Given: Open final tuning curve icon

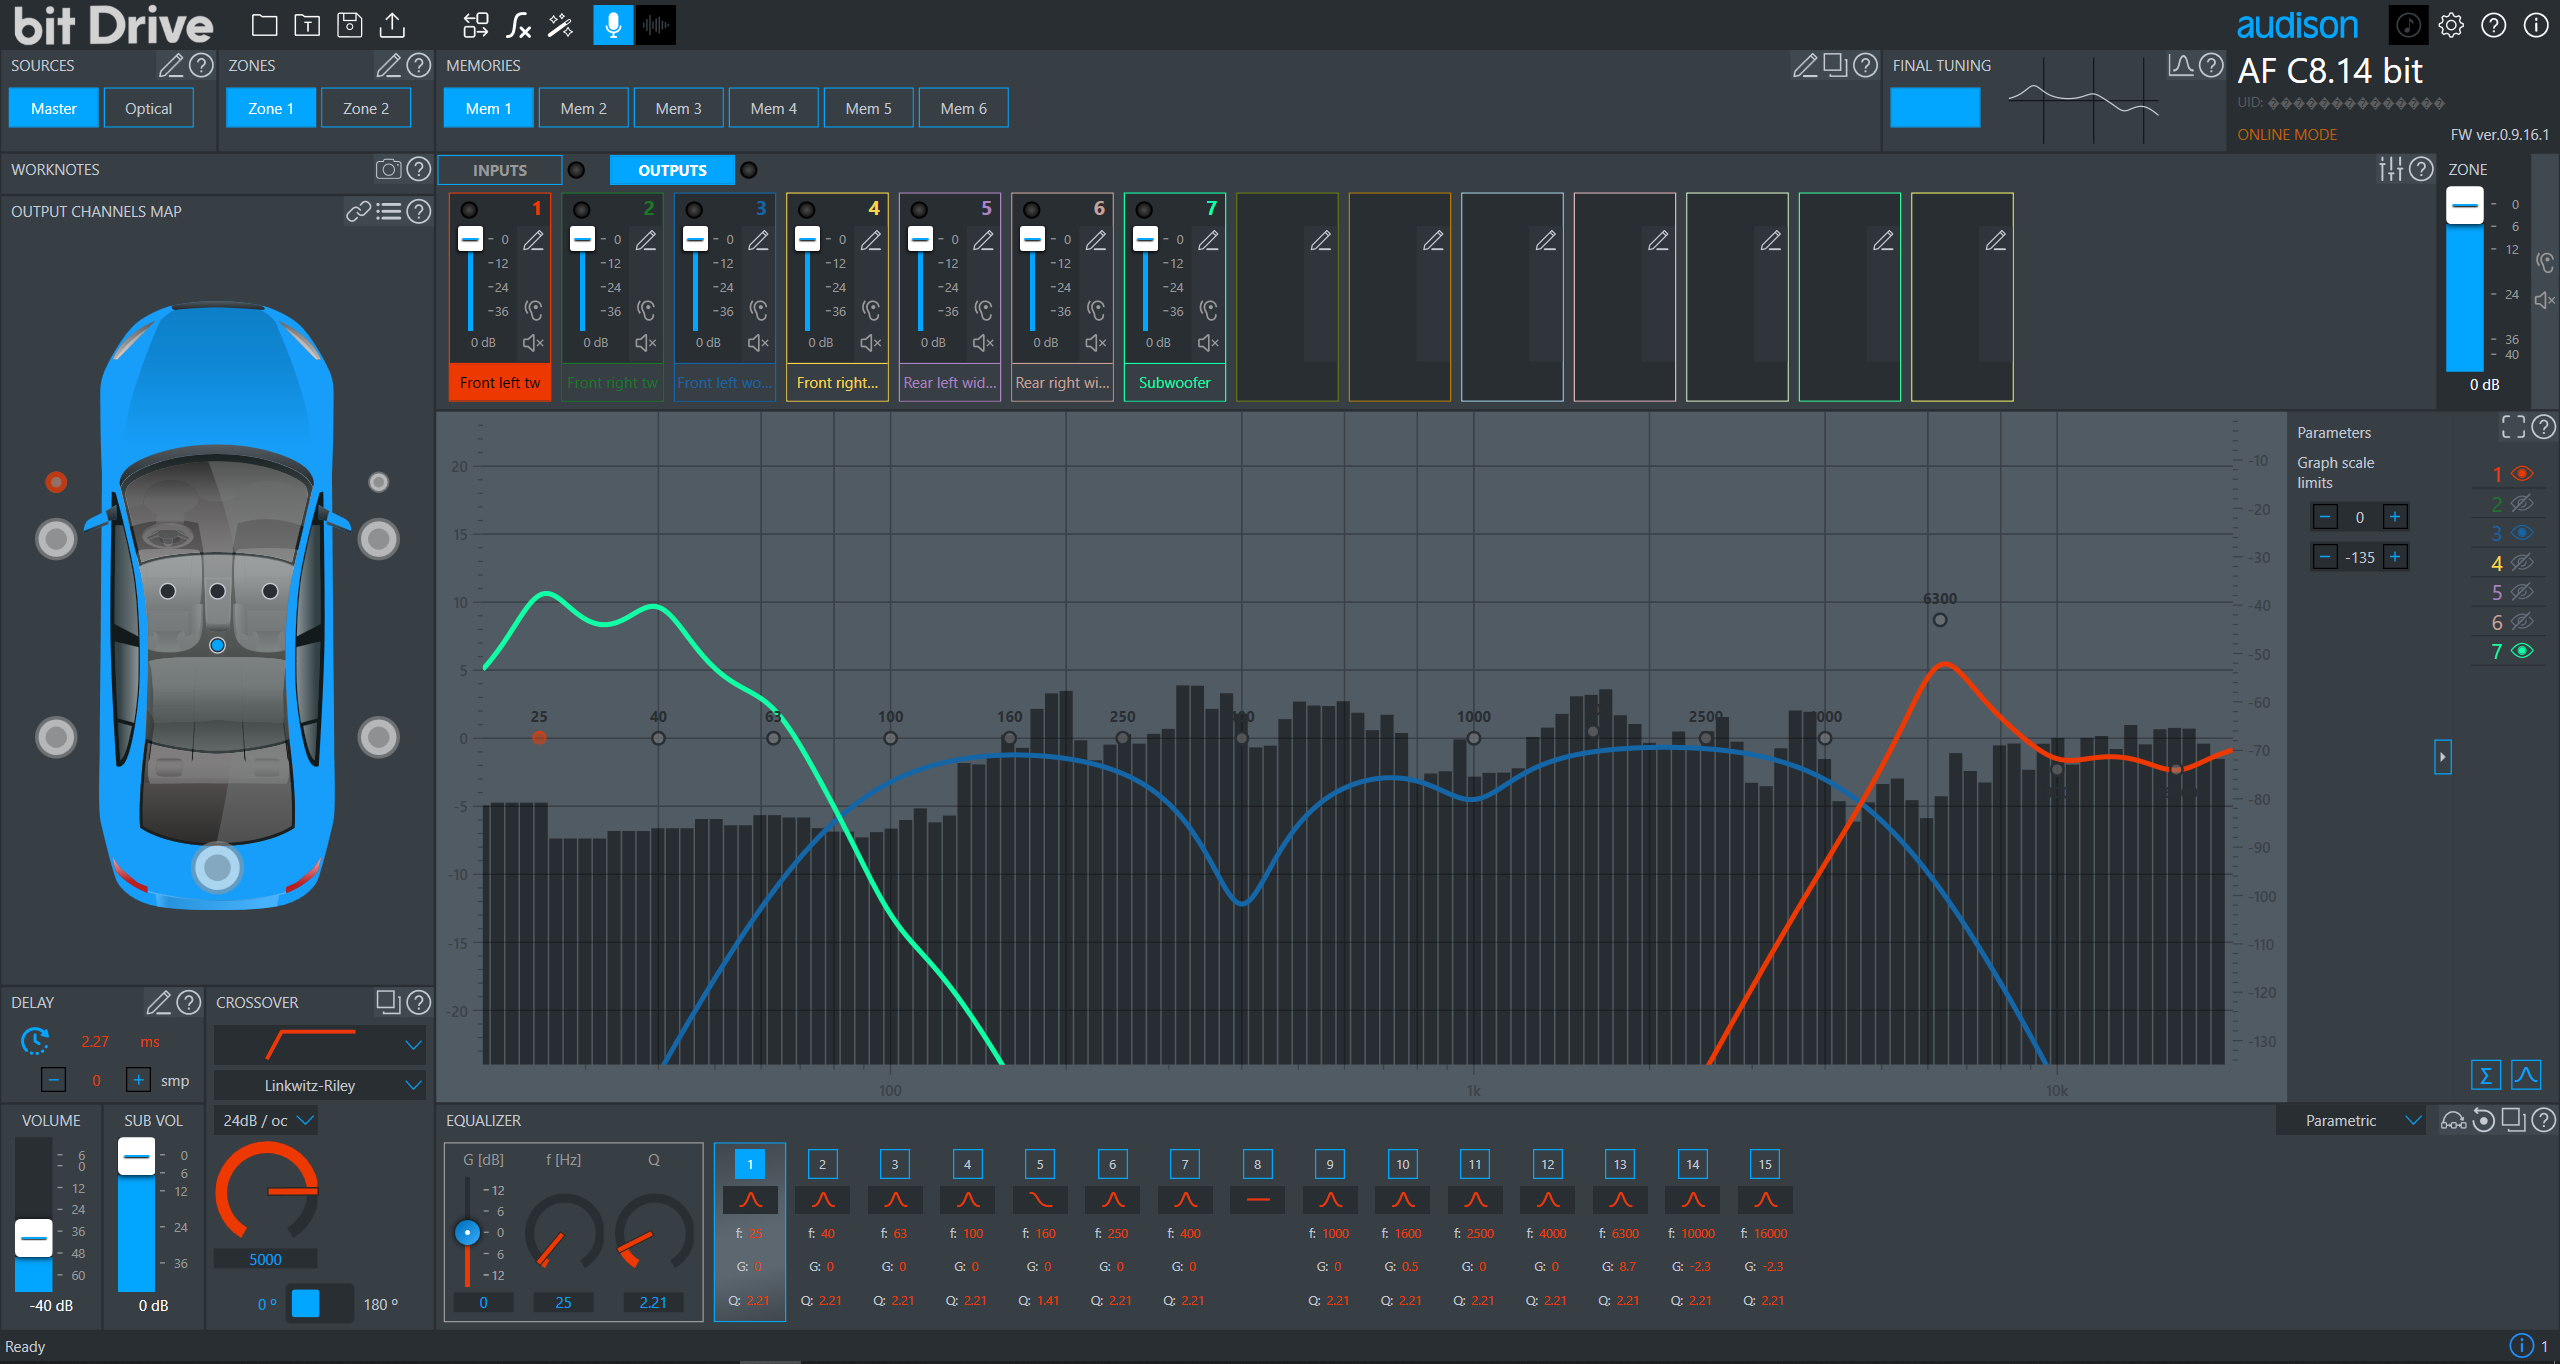Looking at the screenshot, I should 2181,66.
